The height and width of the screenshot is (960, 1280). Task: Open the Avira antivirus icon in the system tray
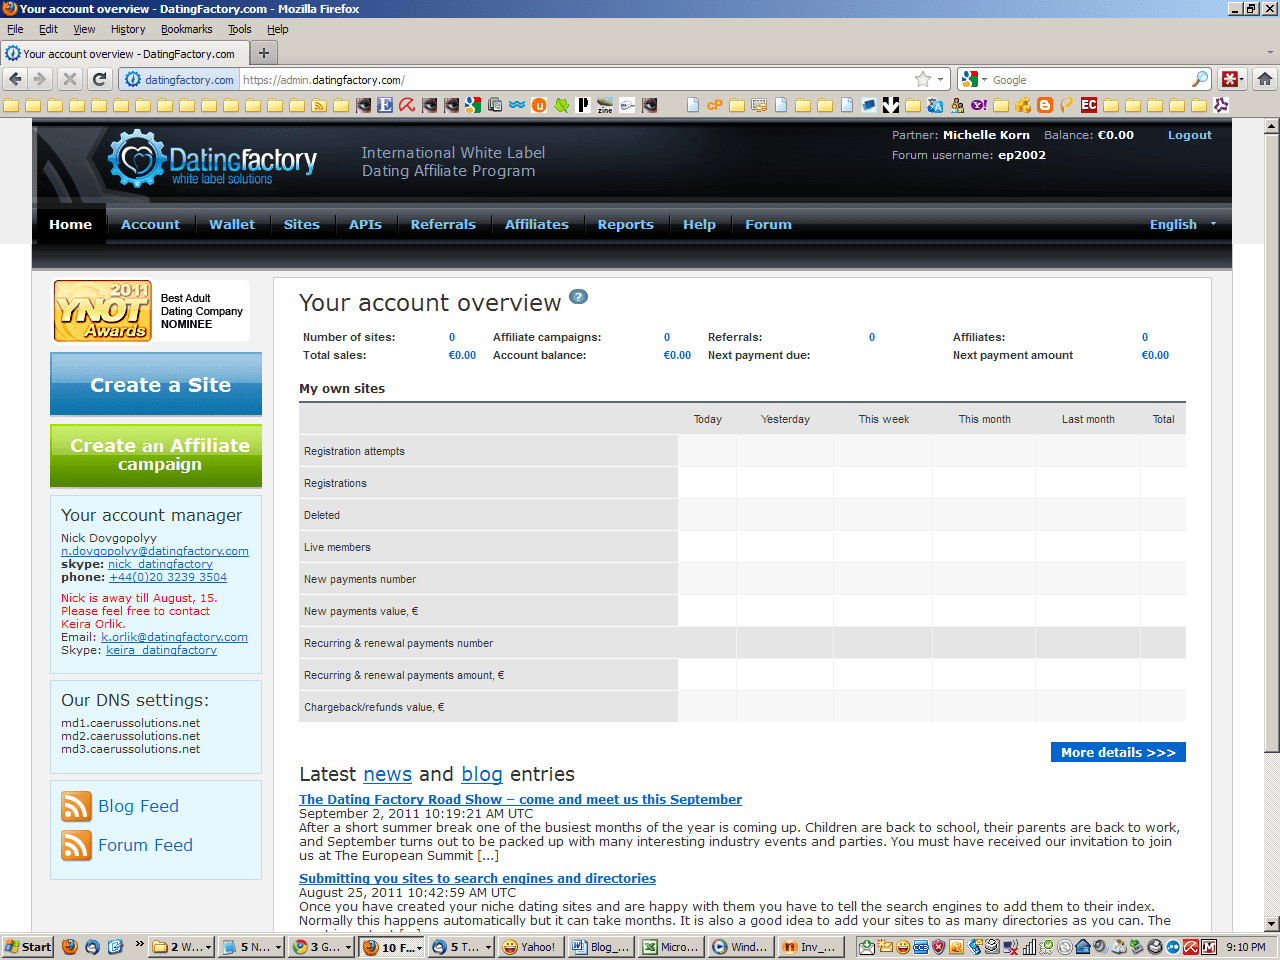click(x=1192, y=946)
